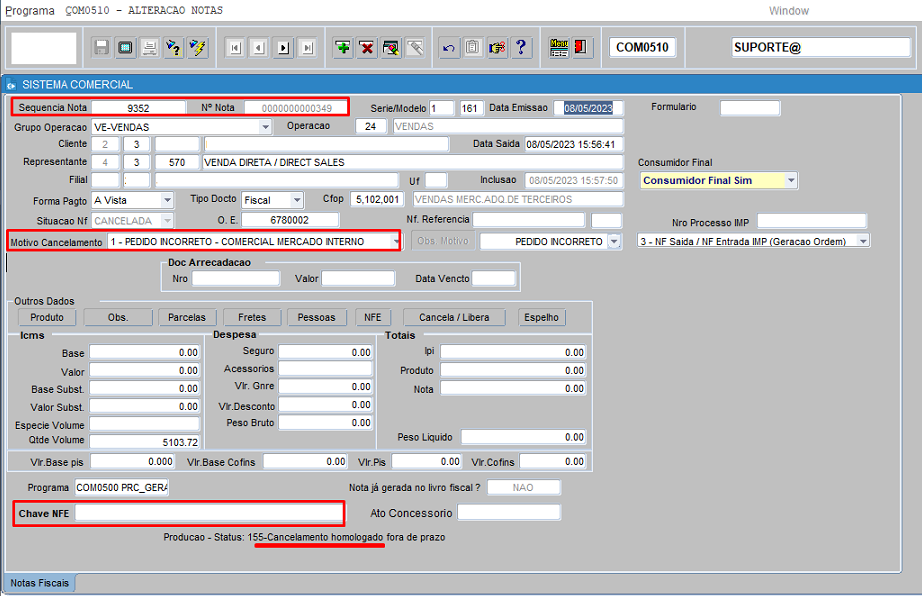Expand the Consumidor Final dropdown
Image resolution: width=922 pixels, height=596 pixels.
791,181
